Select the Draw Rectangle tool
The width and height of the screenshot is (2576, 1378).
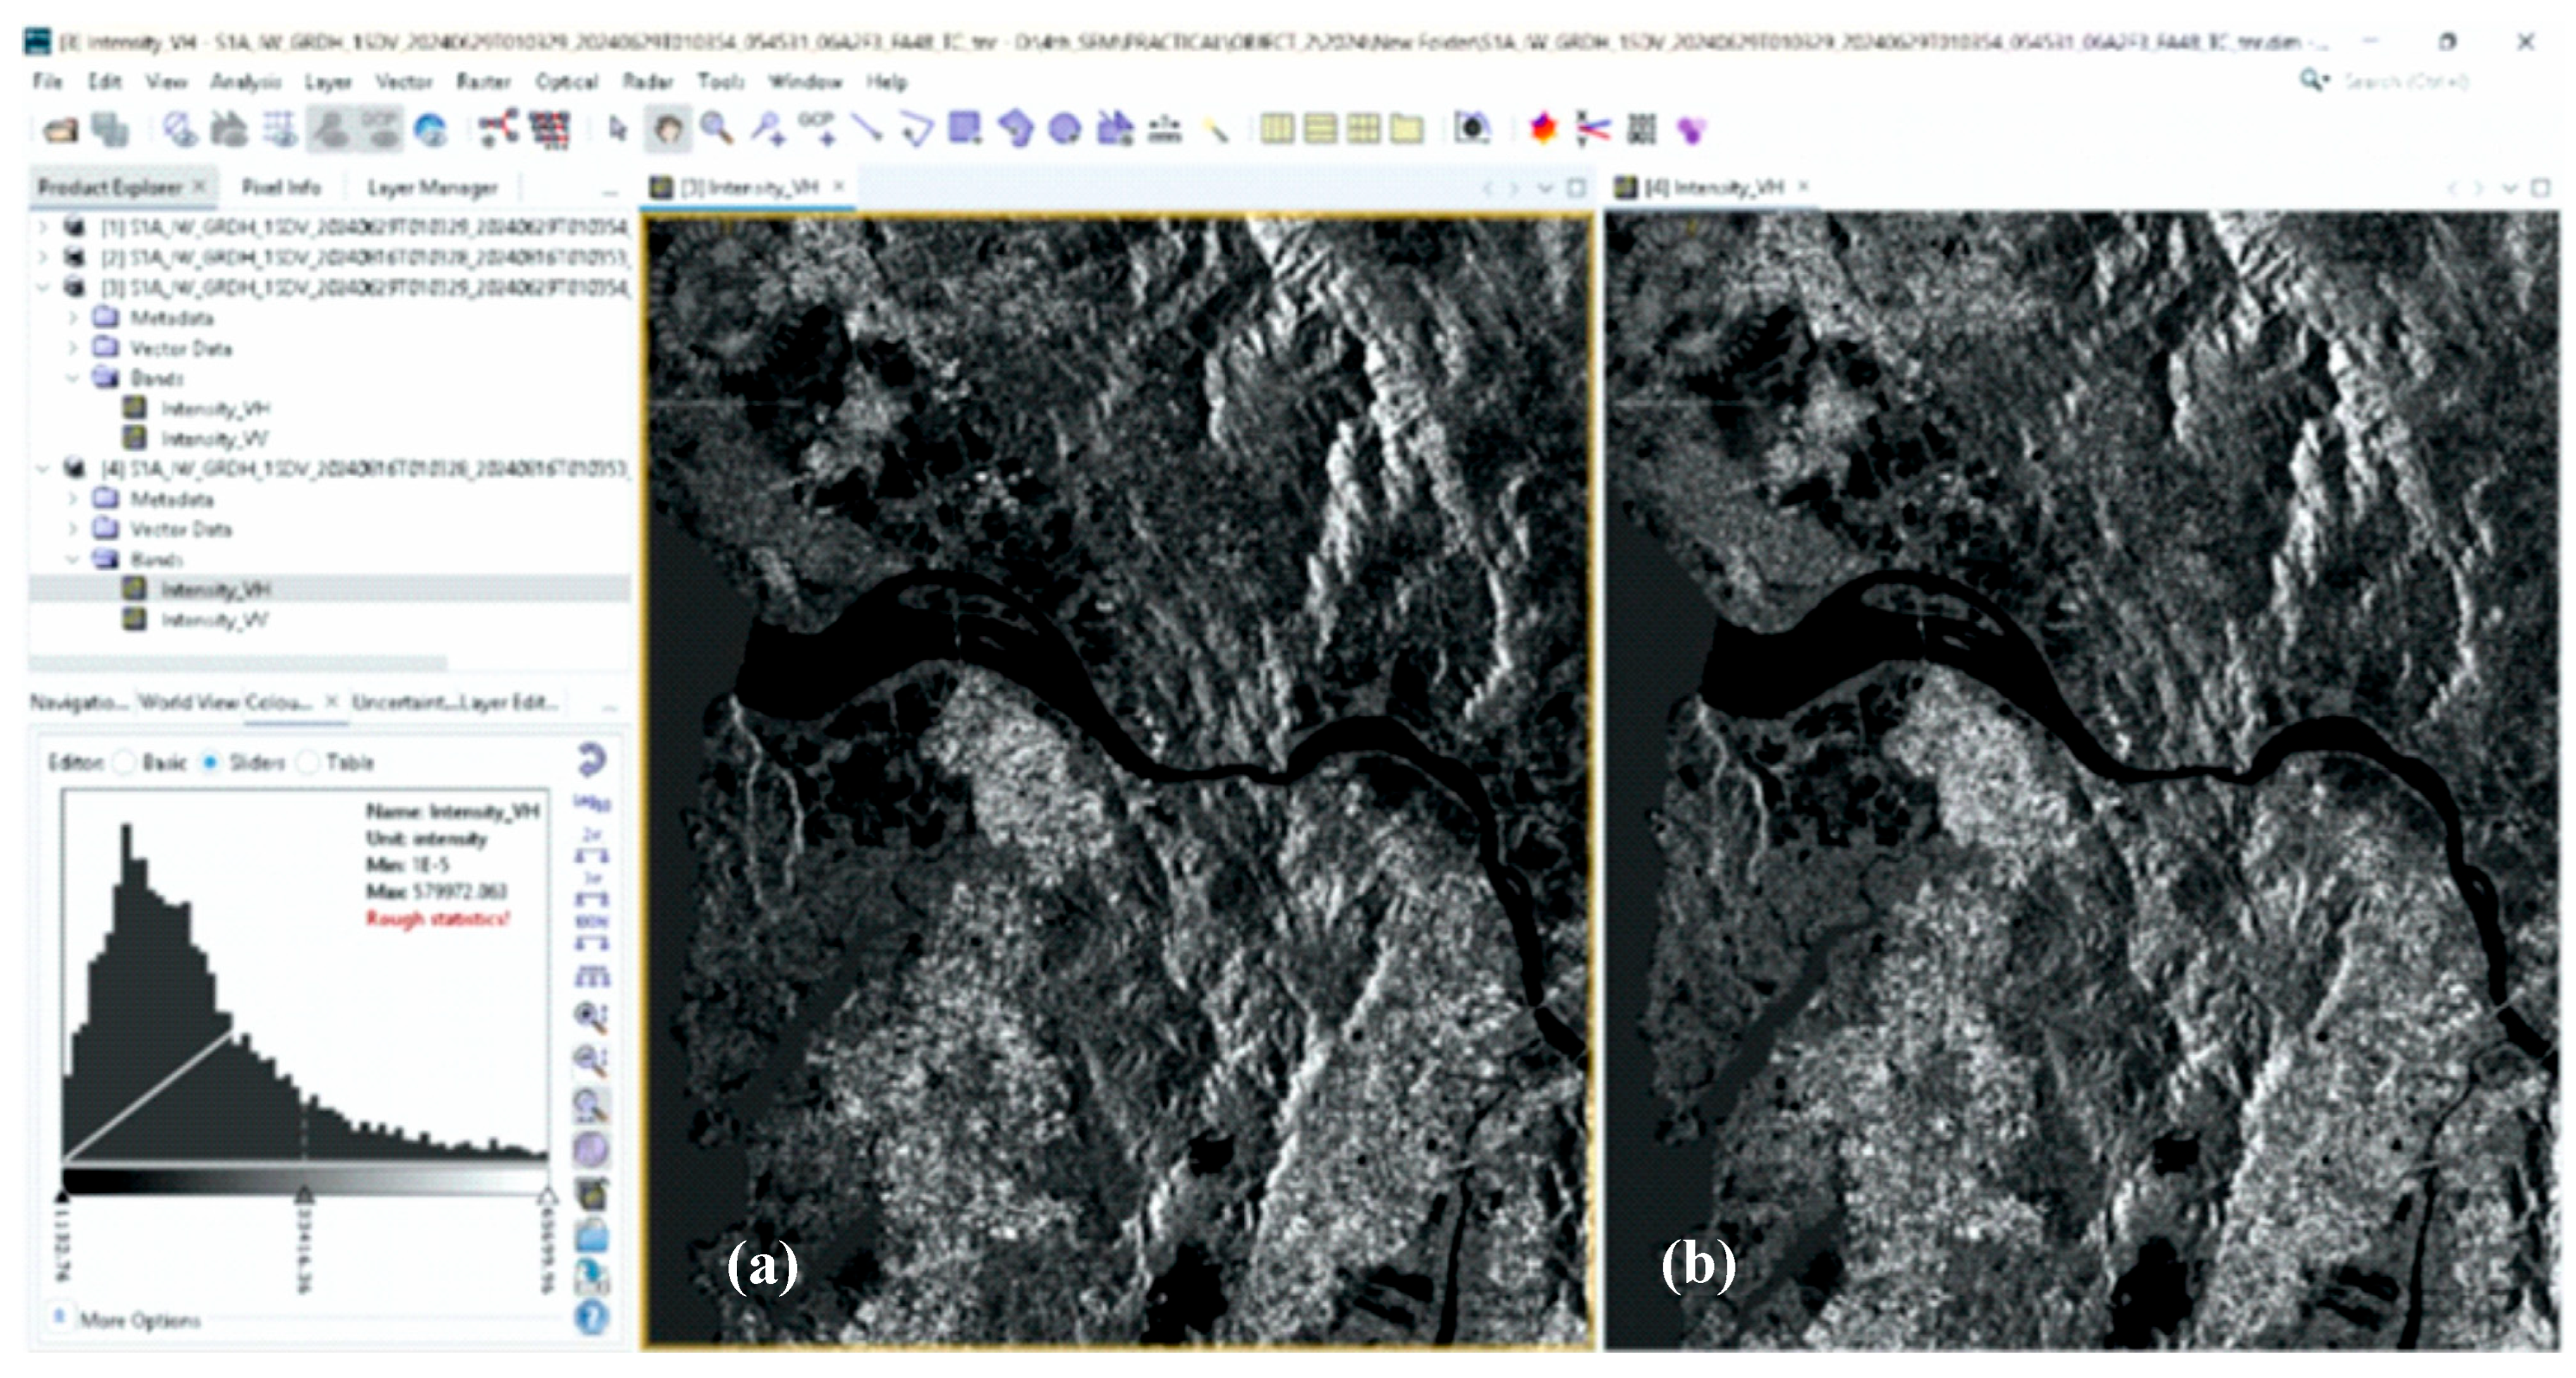[x=965, y=129]
